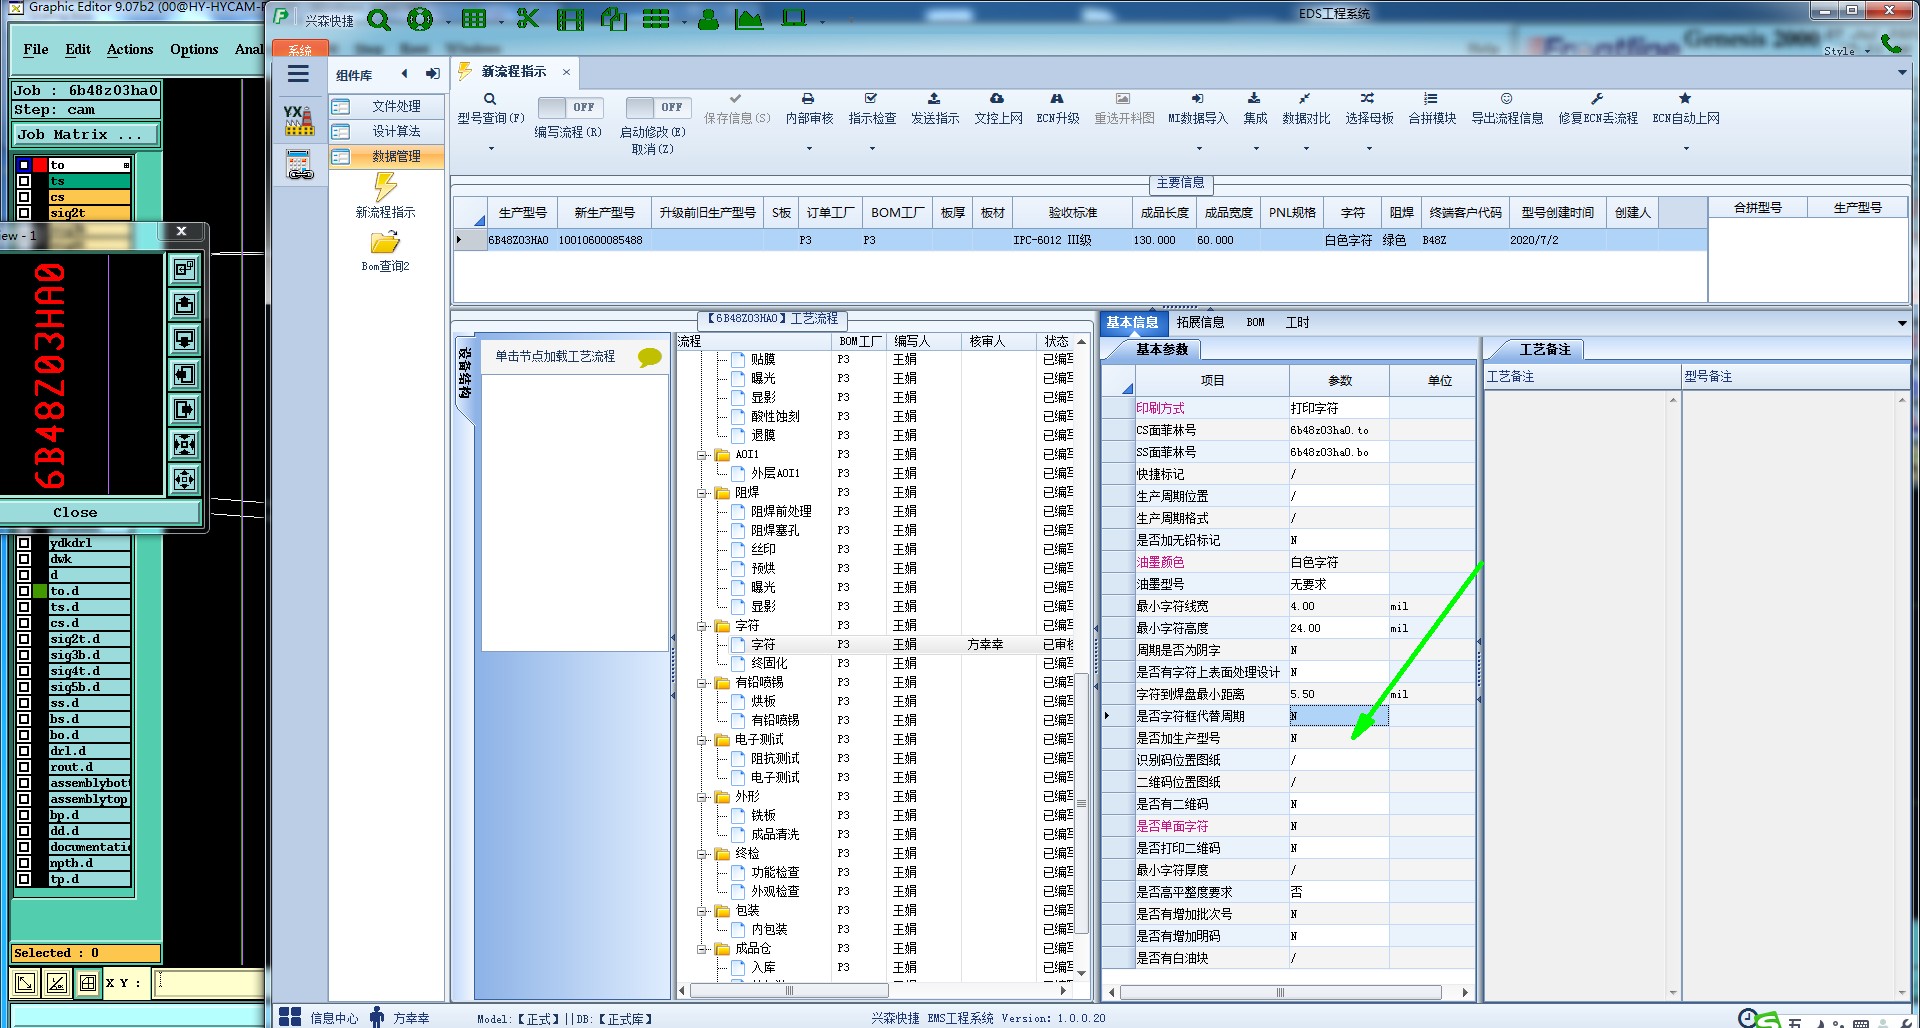Click the 数据对比 compare icon
This screenshot has height=1028, width=1920.
[1305, 99]
